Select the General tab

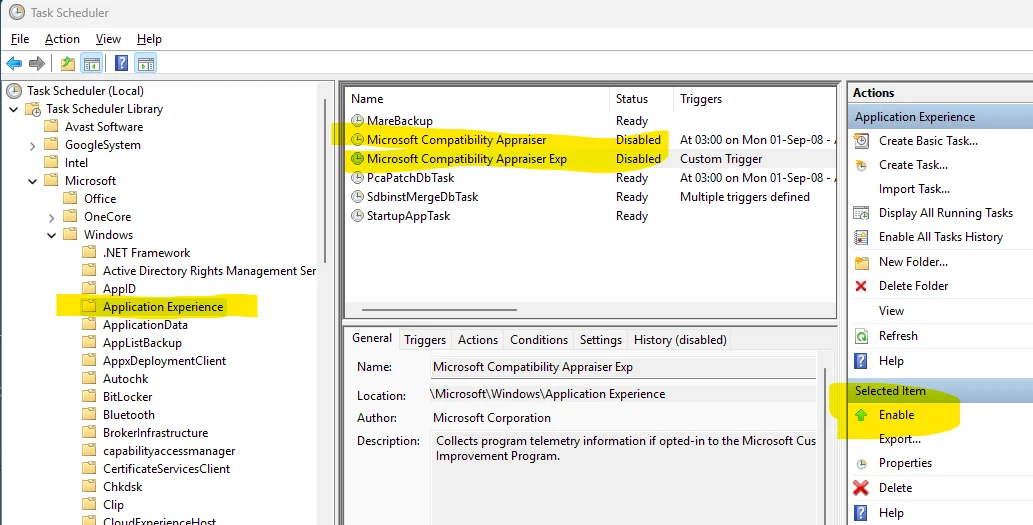[x=372, y=338]
